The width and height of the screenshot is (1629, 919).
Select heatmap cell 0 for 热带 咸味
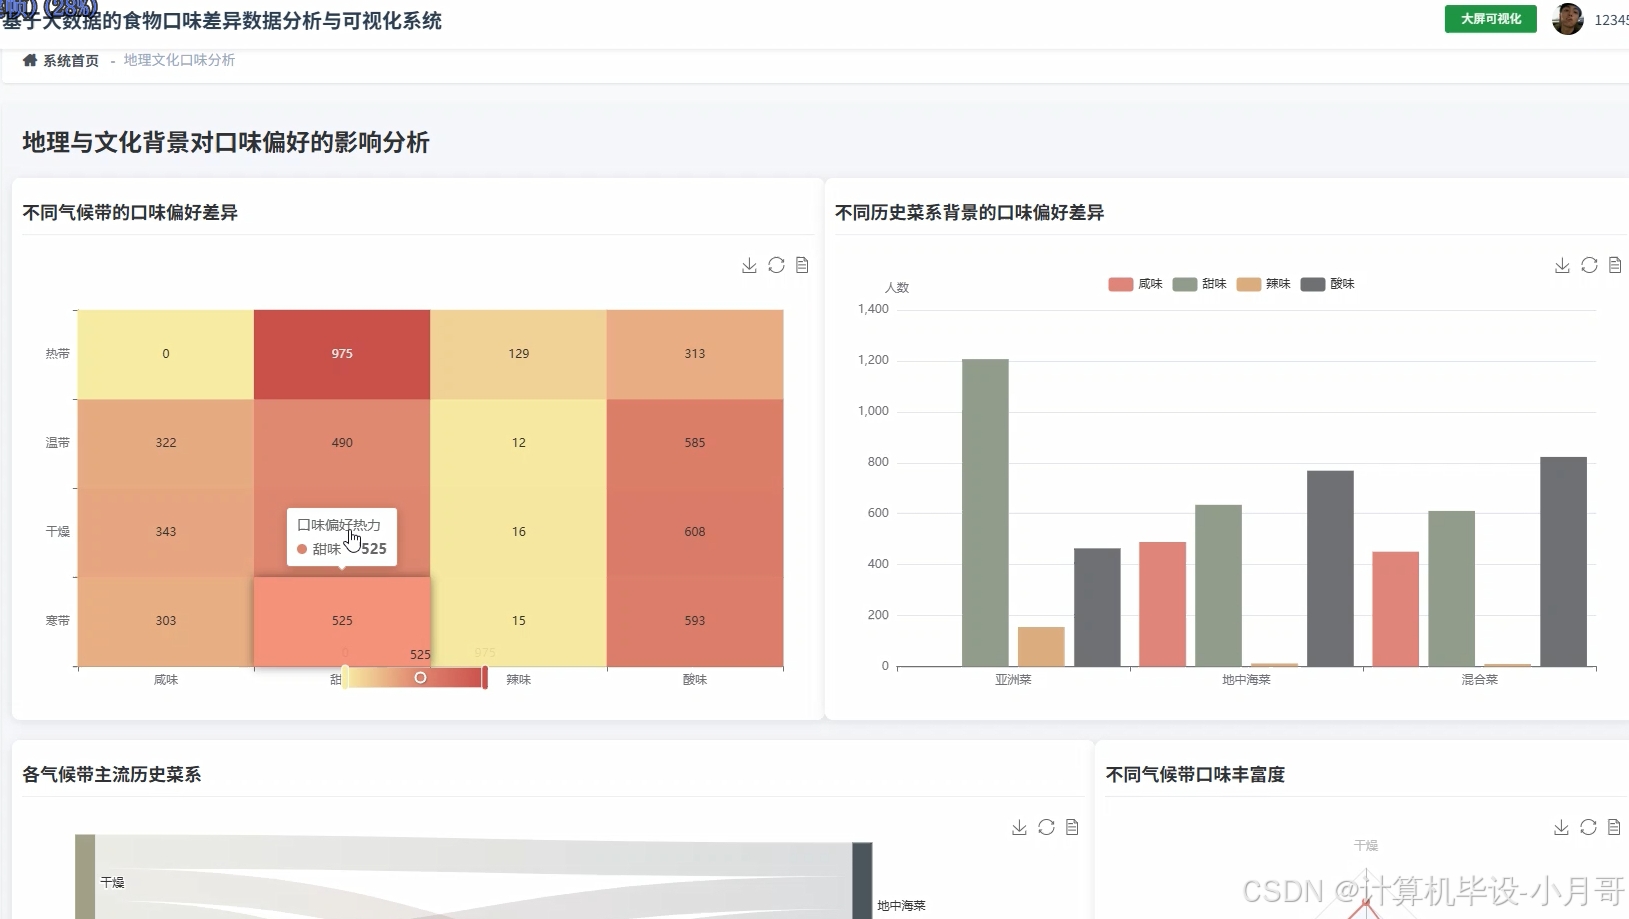[166, 354]
